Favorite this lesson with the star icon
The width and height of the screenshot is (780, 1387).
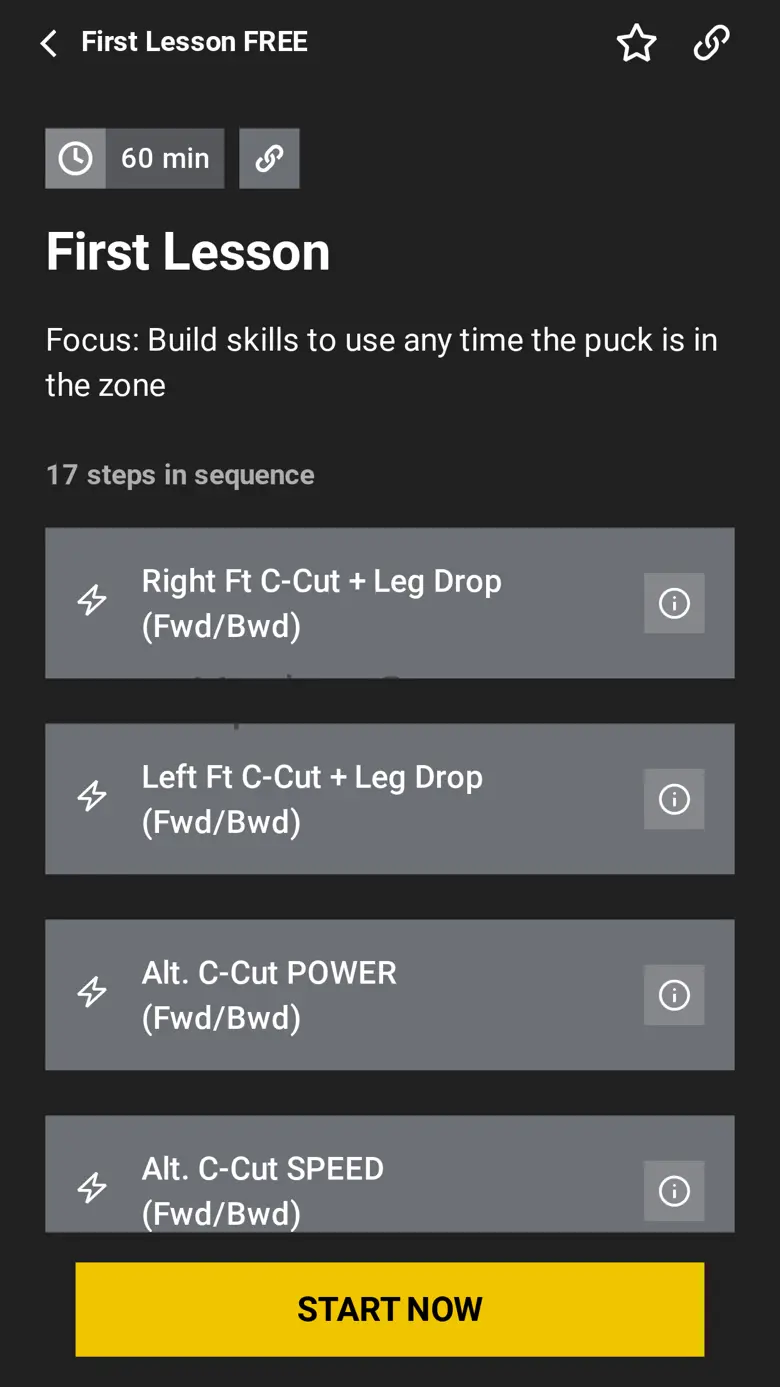point(636,43)
